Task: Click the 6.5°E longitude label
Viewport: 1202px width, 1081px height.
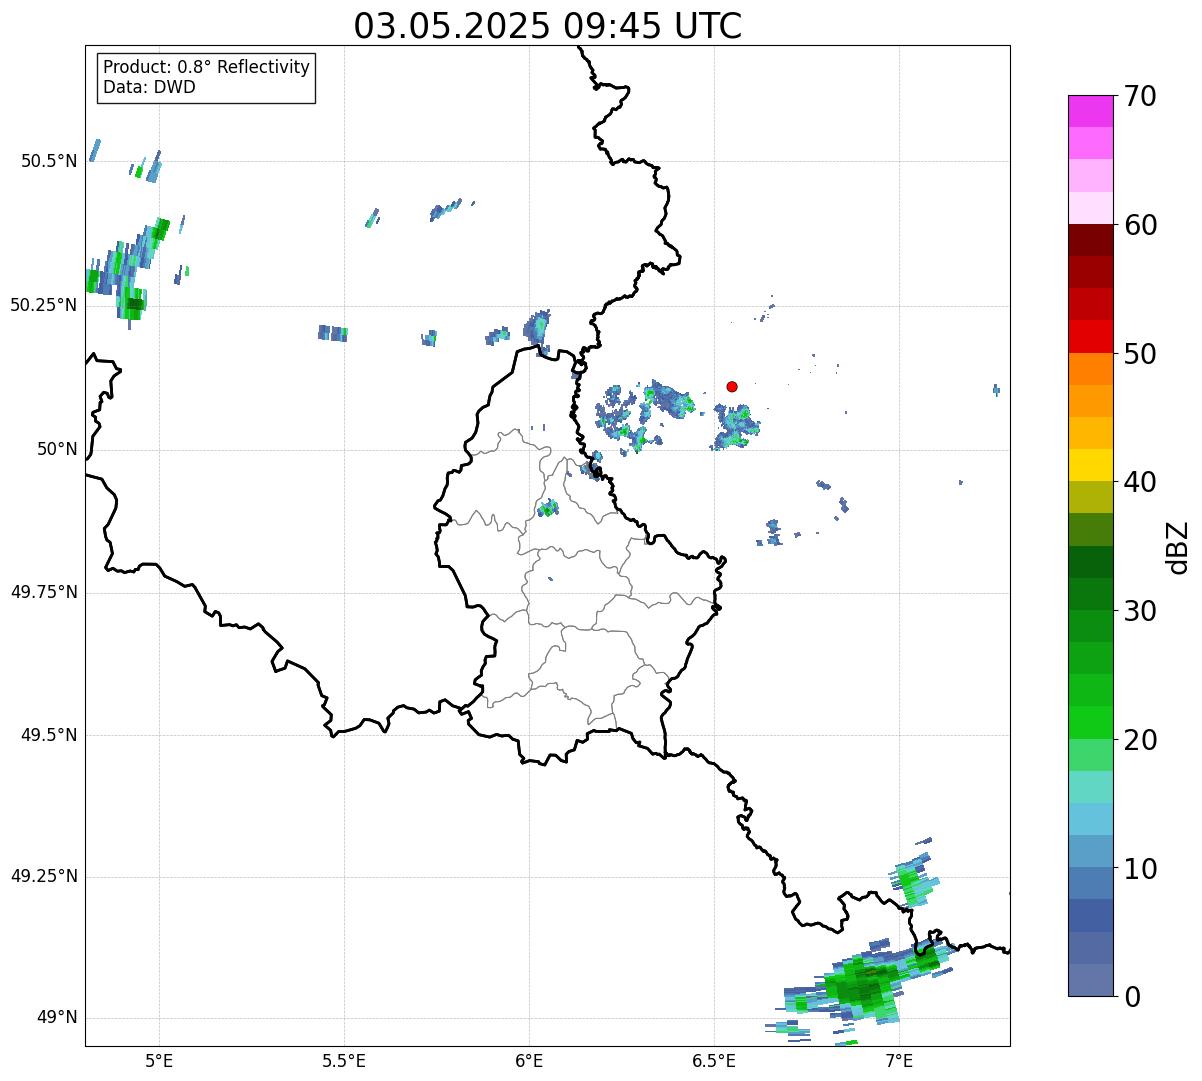Action: [714, 1060]
